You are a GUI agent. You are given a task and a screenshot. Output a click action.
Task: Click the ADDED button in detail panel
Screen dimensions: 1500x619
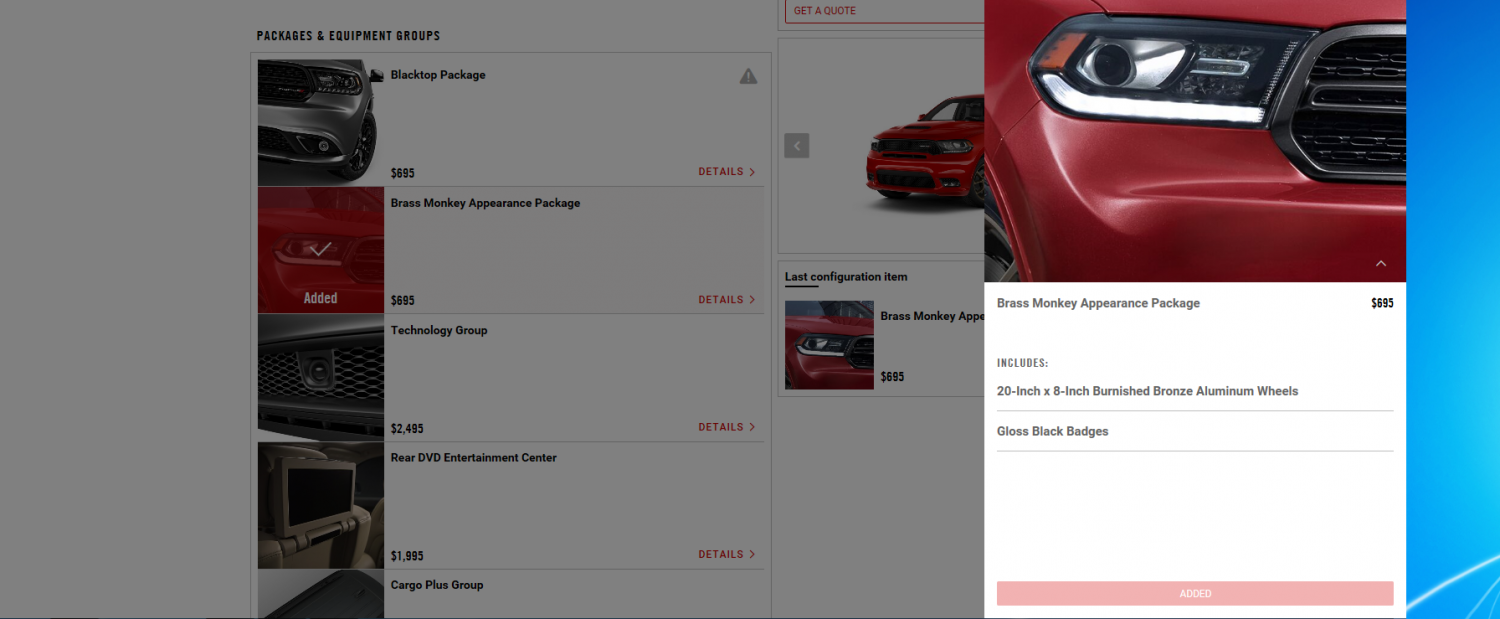[1195, 594]
